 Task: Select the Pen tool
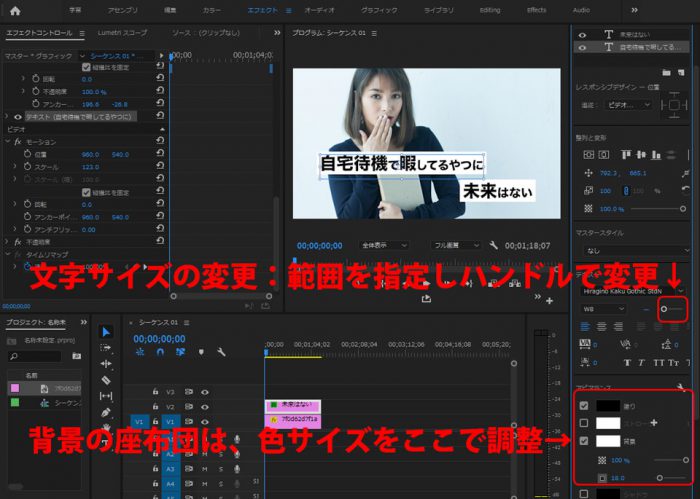click(x=106, y=412)
